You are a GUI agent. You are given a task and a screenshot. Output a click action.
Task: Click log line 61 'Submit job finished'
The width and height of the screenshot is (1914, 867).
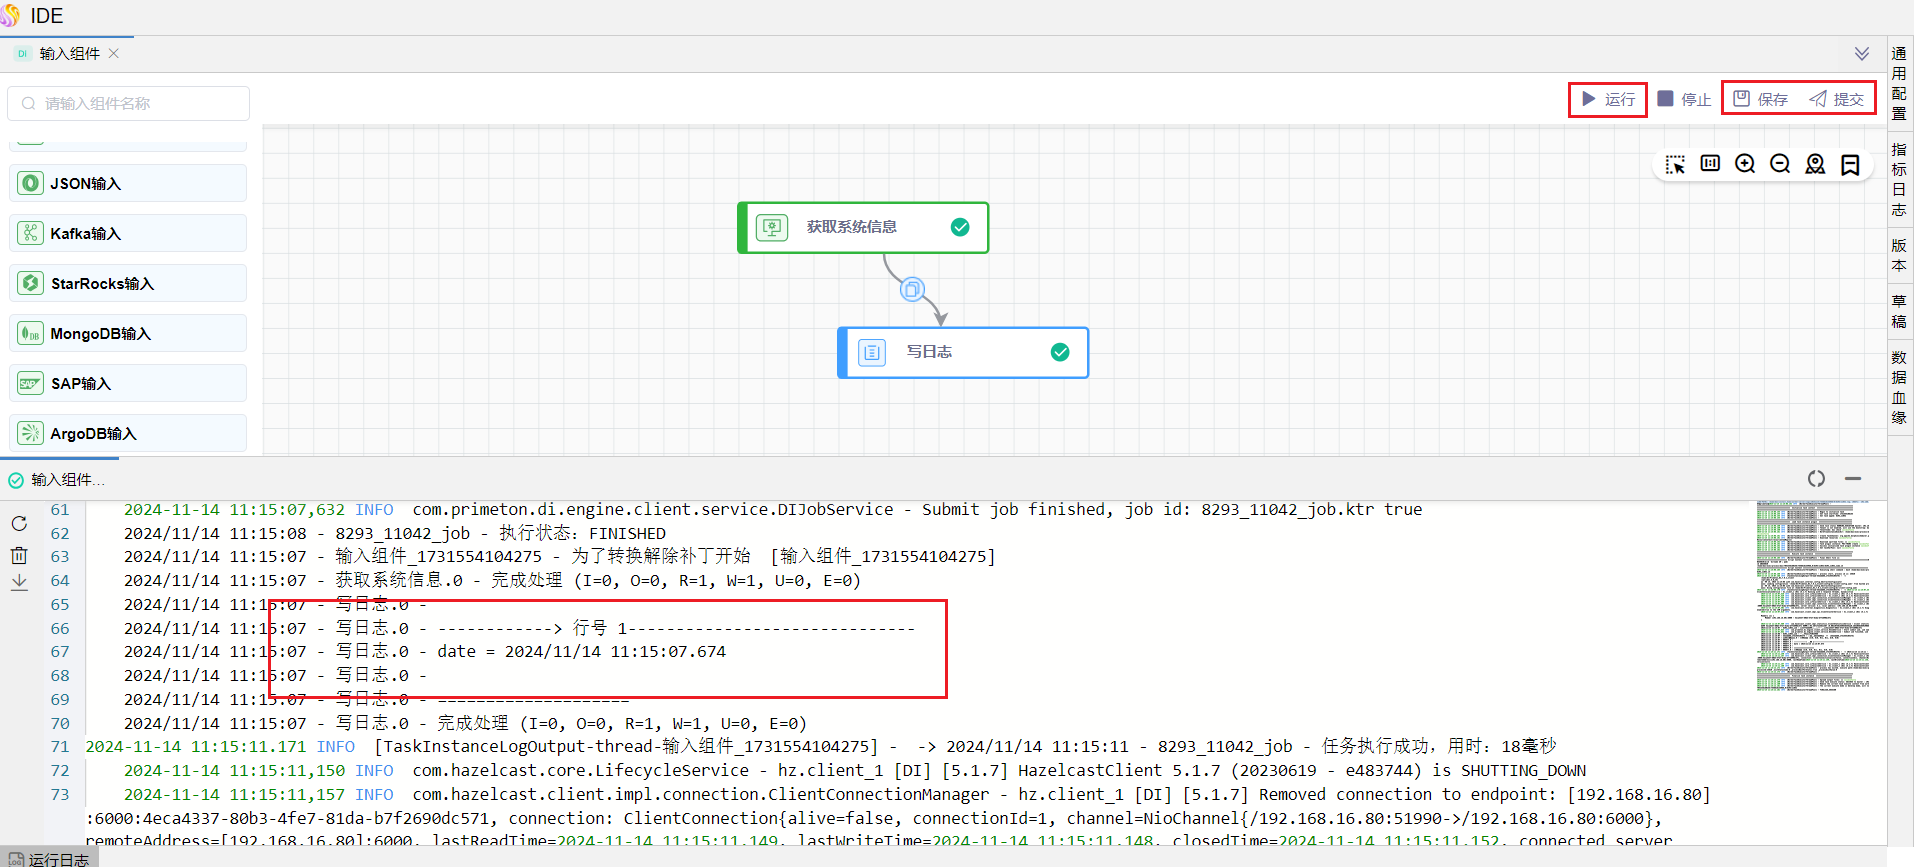click(773, 510)
